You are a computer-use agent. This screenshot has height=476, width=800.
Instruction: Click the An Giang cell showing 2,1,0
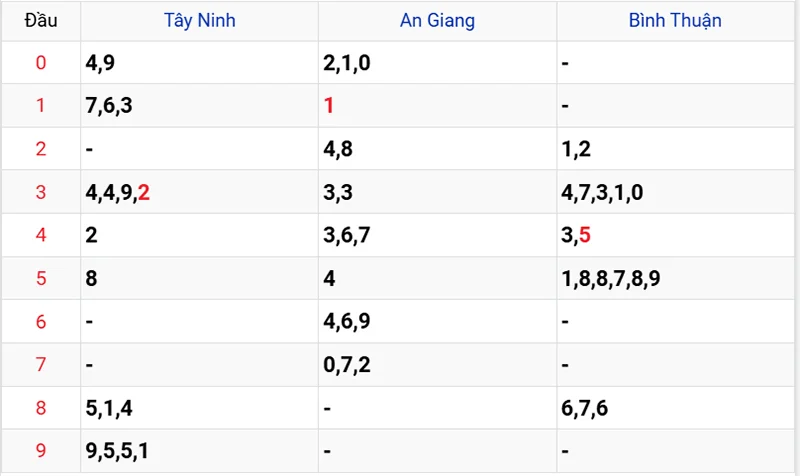tap(347, 63)
